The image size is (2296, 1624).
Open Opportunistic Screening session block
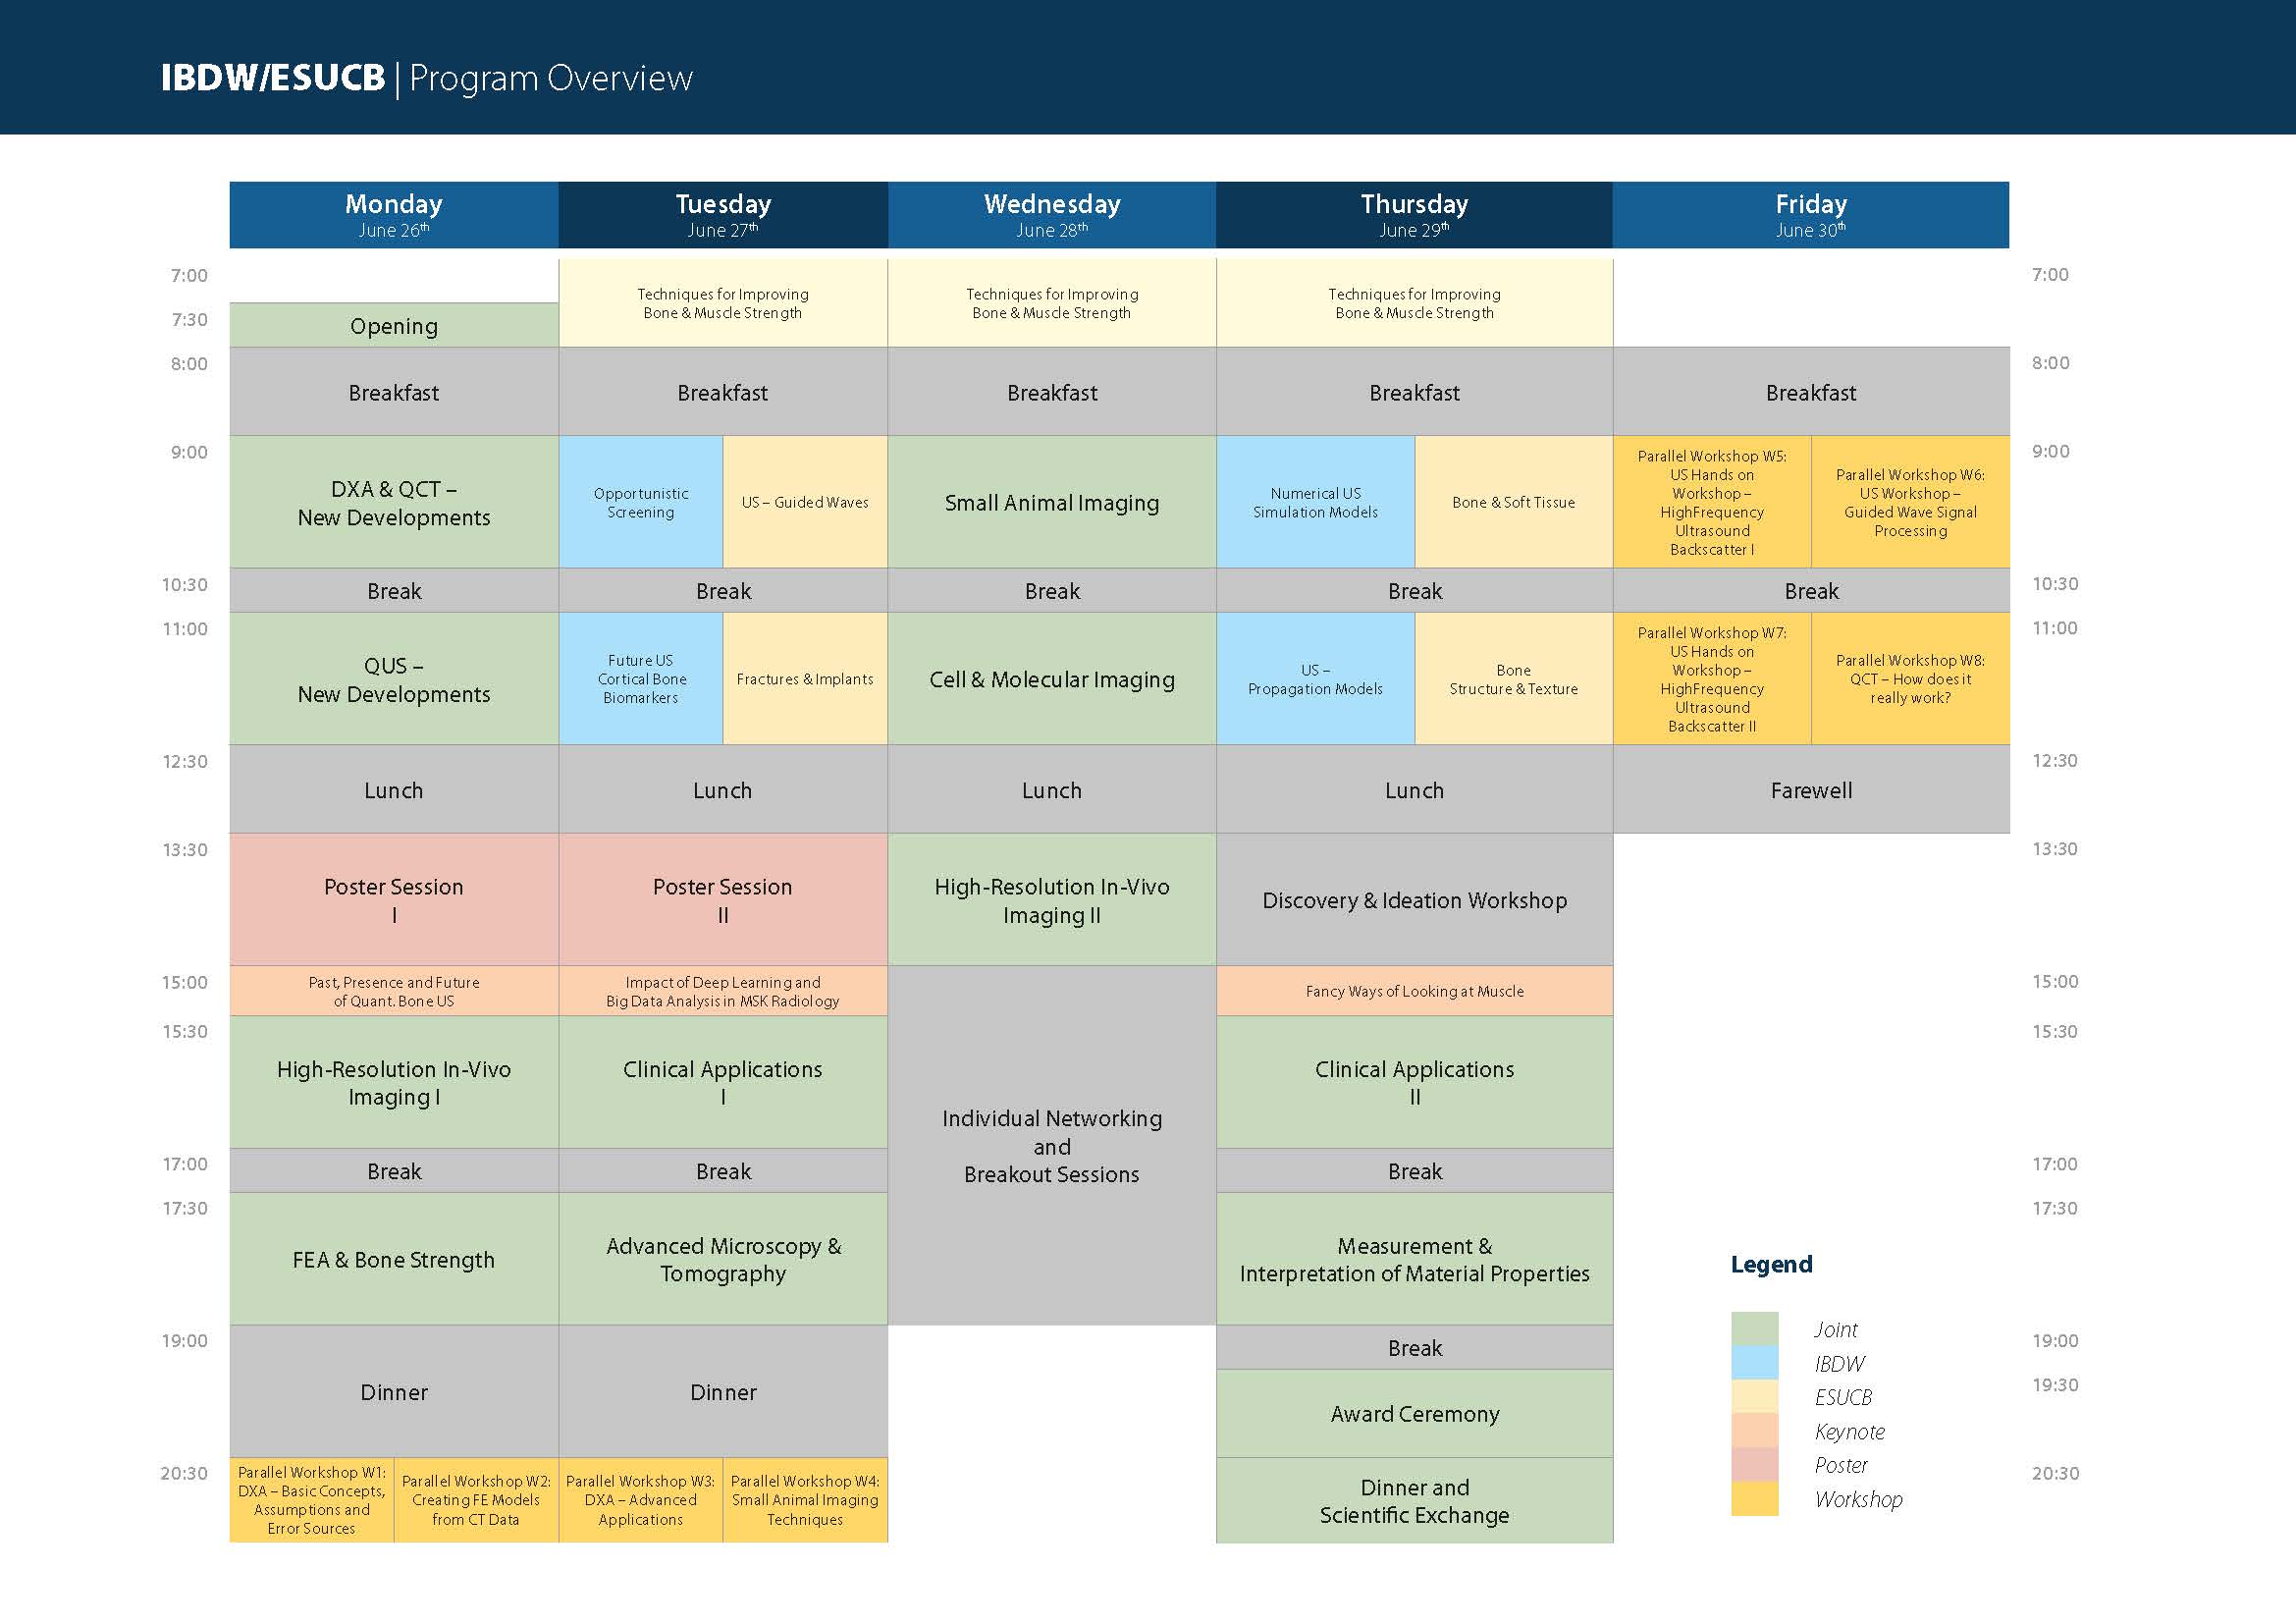[640, 502]
